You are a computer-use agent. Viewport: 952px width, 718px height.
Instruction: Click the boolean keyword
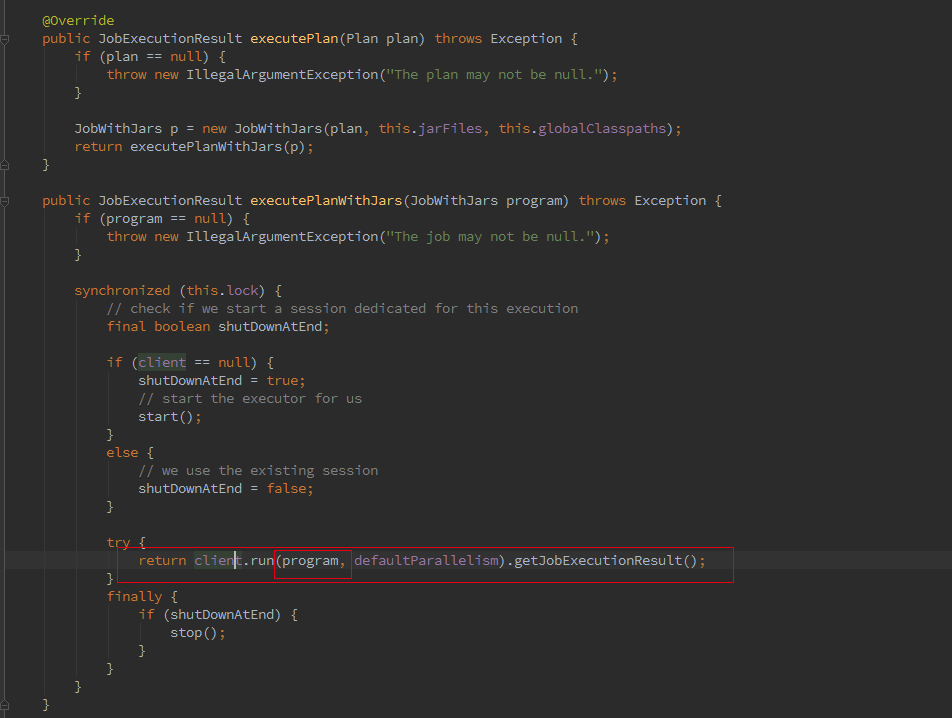coord(182,327)
